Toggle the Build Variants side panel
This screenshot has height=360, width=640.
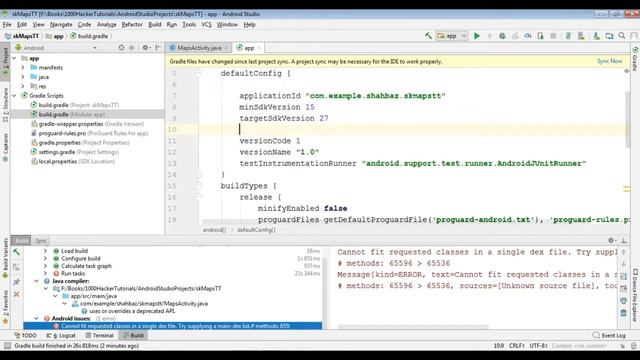pyautogui.click(x=5, y=258)
